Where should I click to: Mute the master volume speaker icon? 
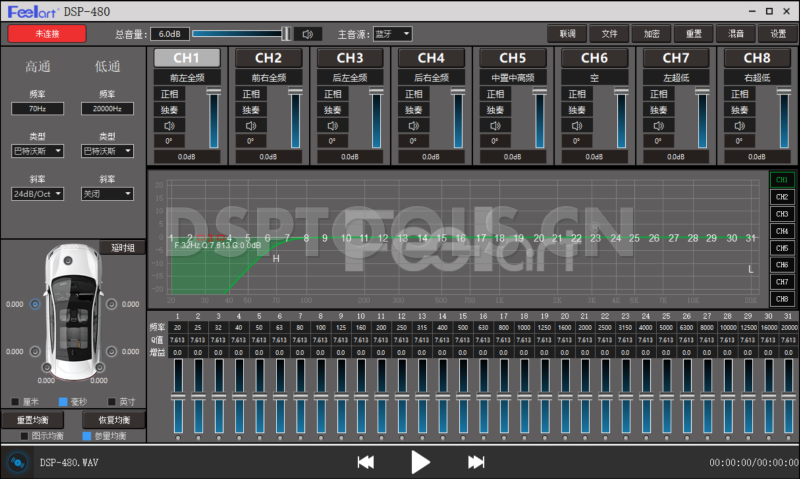(x=311, y=34)
